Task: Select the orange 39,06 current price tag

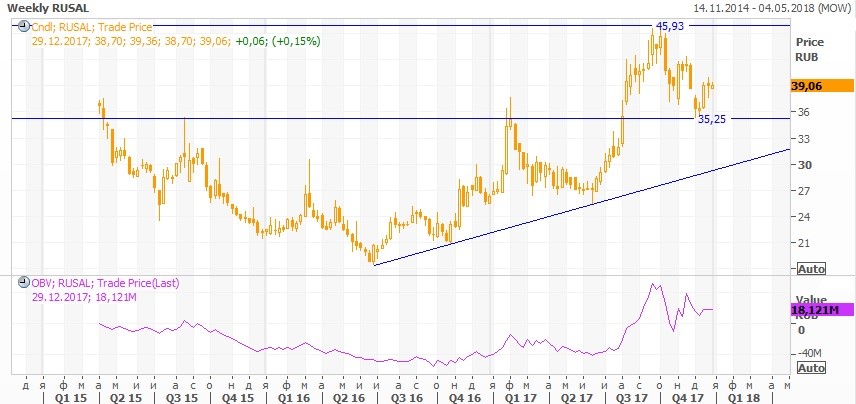Action: (x=808, y=88)
